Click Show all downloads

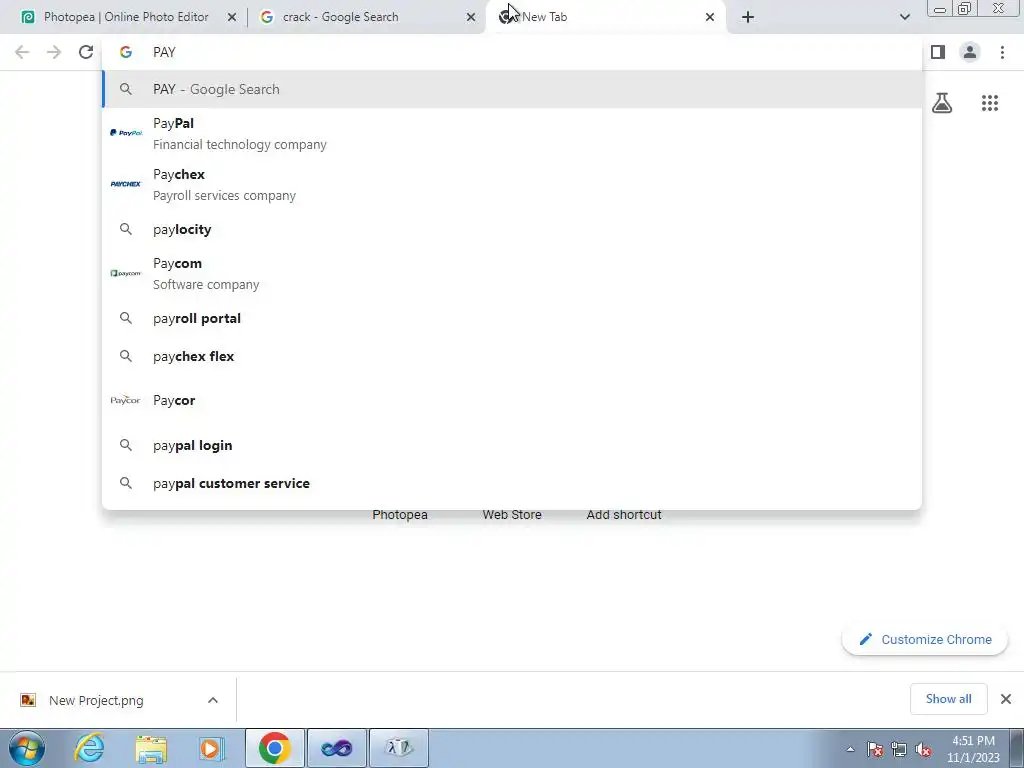click(x=948, y=699)
